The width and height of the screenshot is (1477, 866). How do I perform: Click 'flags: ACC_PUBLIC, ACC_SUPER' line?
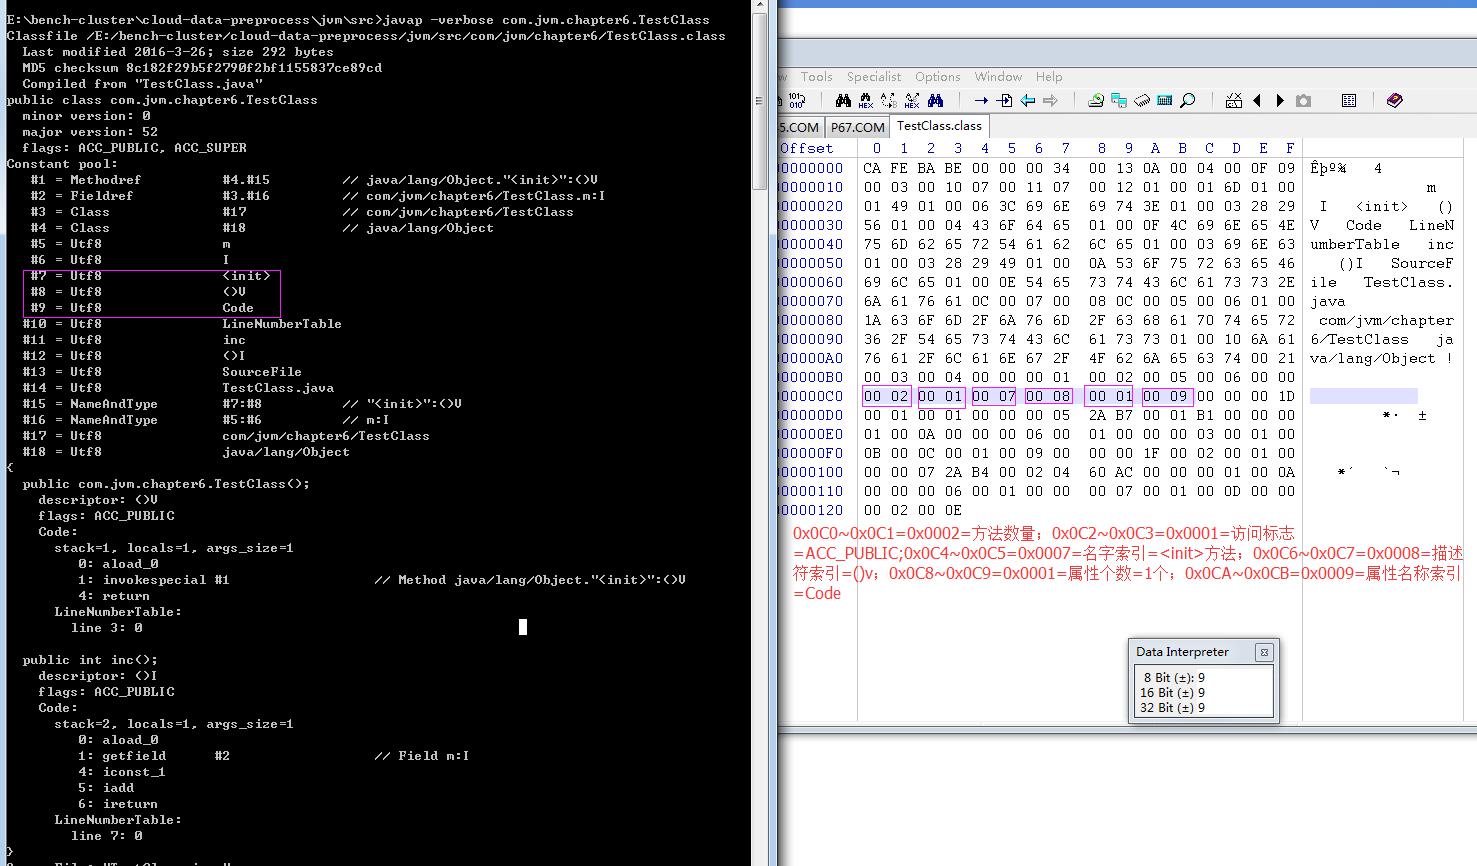point(134,148)
